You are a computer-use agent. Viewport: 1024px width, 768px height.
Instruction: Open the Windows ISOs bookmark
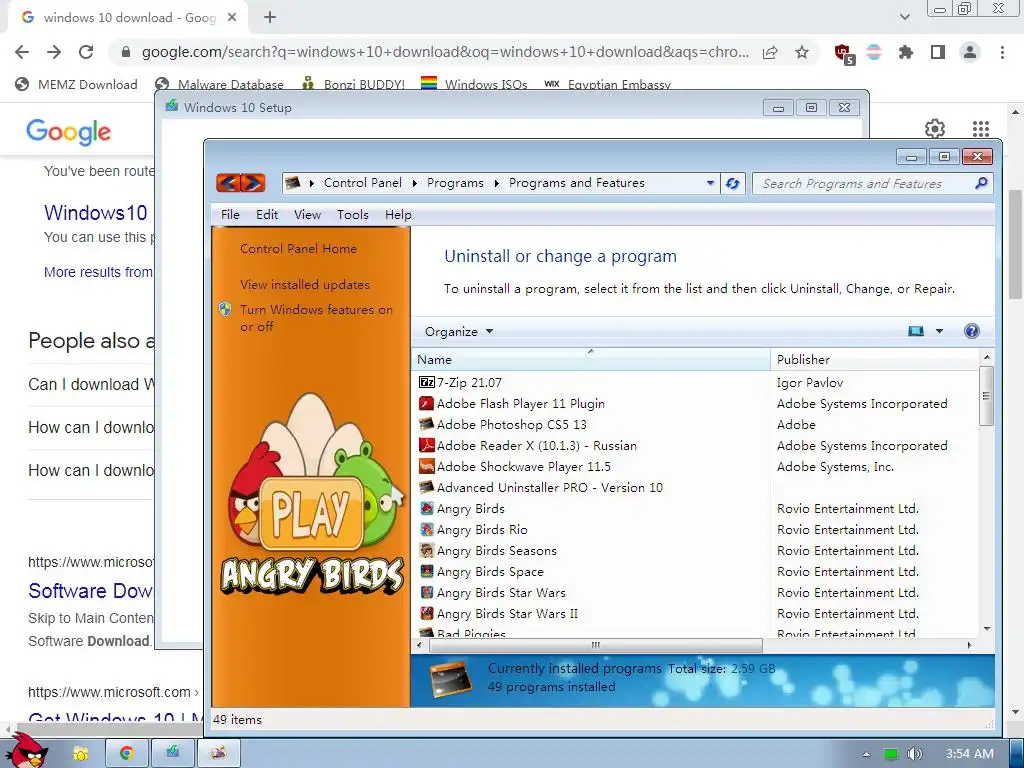[x=474, y=84]
